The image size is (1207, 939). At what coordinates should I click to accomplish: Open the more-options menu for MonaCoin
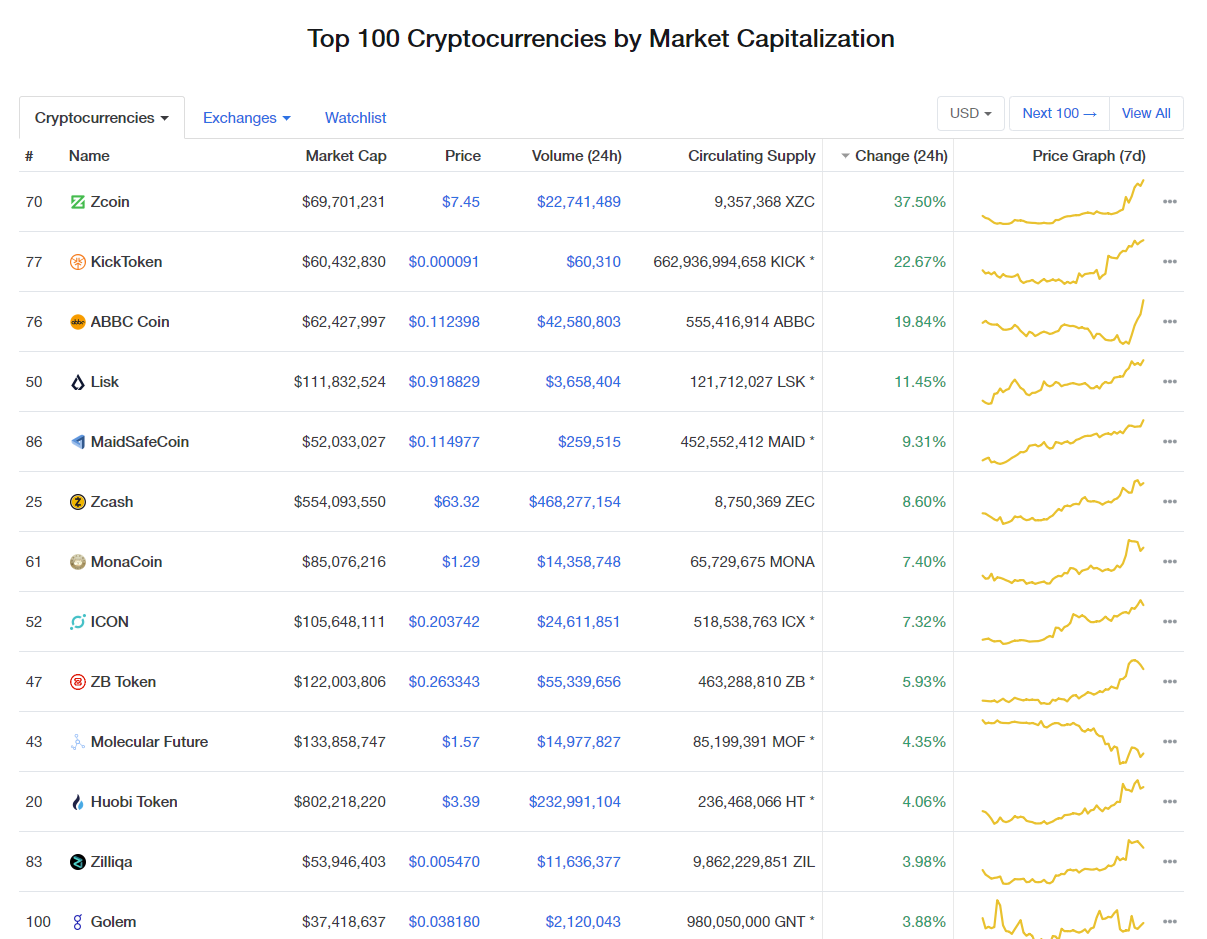coord(1170,562)
